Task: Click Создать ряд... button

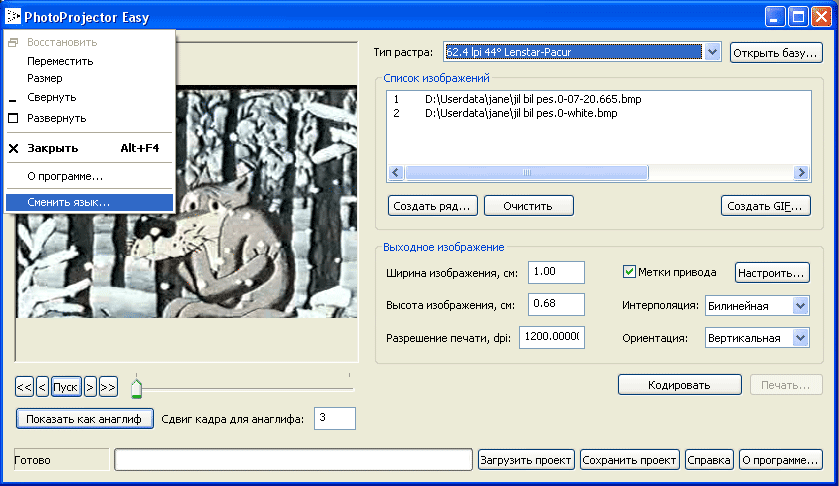Action: click(432, 206)
